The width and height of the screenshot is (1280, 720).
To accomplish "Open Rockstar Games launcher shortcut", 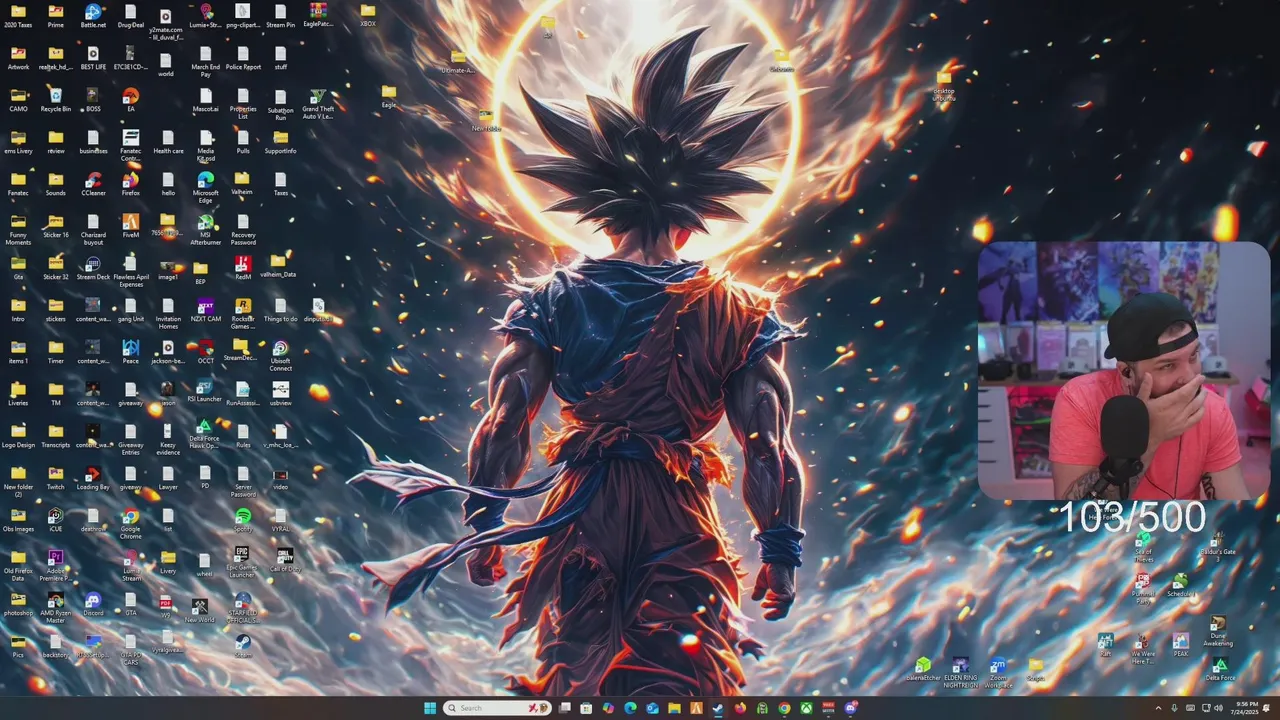I will pyautogui.click(x=243, y=313).
